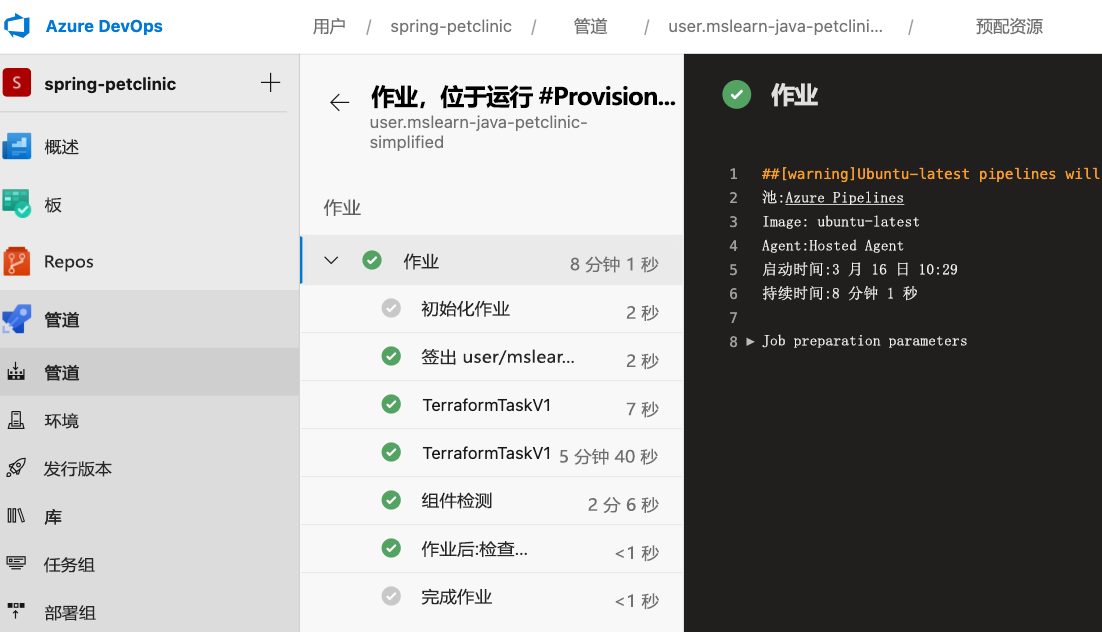Click the Agent:Hosted Agent log line
The width and height of the screenshot is (1102, 632).
pos(833,245)
